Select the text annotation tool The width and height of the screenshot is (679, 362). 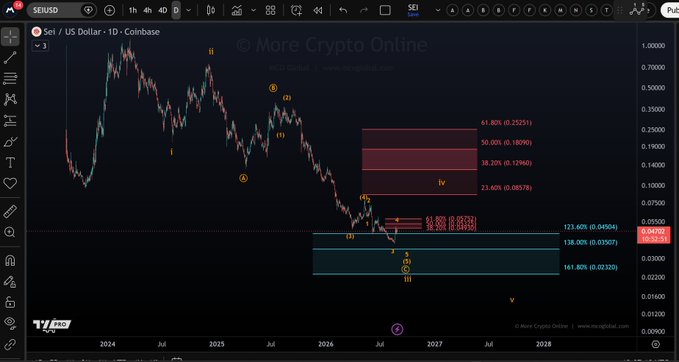coord(10,163)
